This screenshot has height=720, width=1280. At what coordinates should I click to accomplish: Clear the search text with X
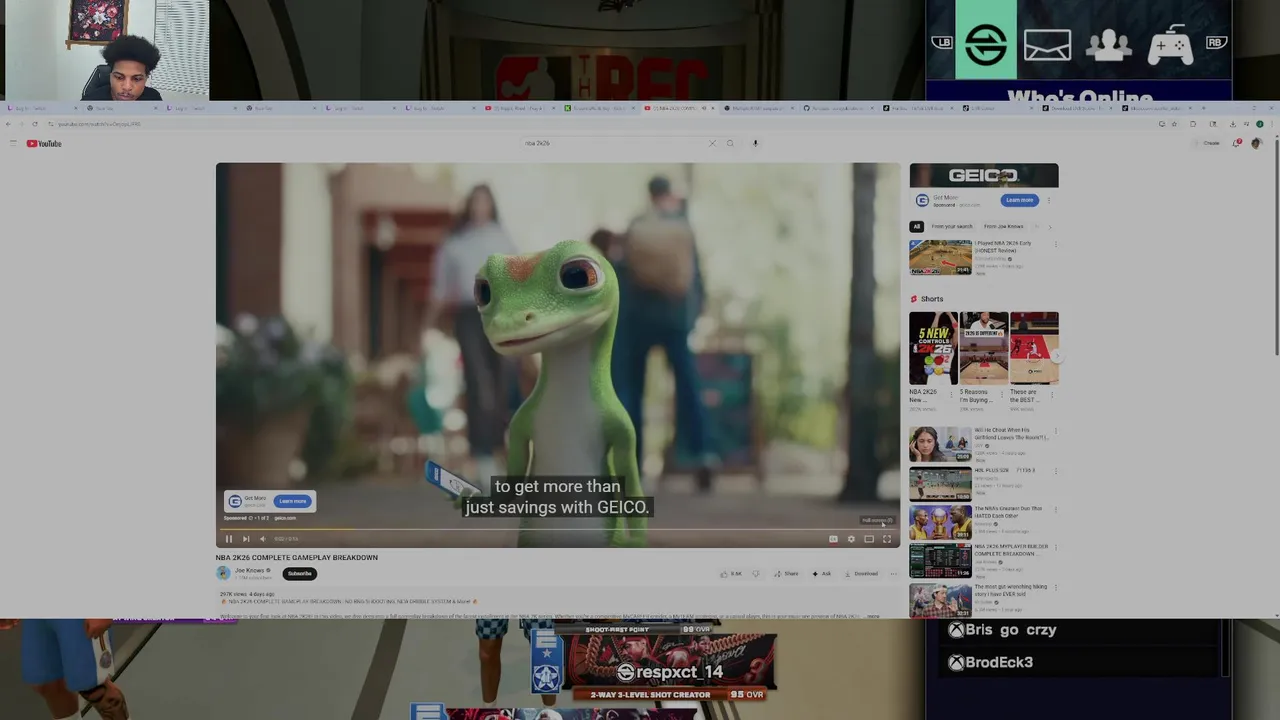tap(712, 143)
